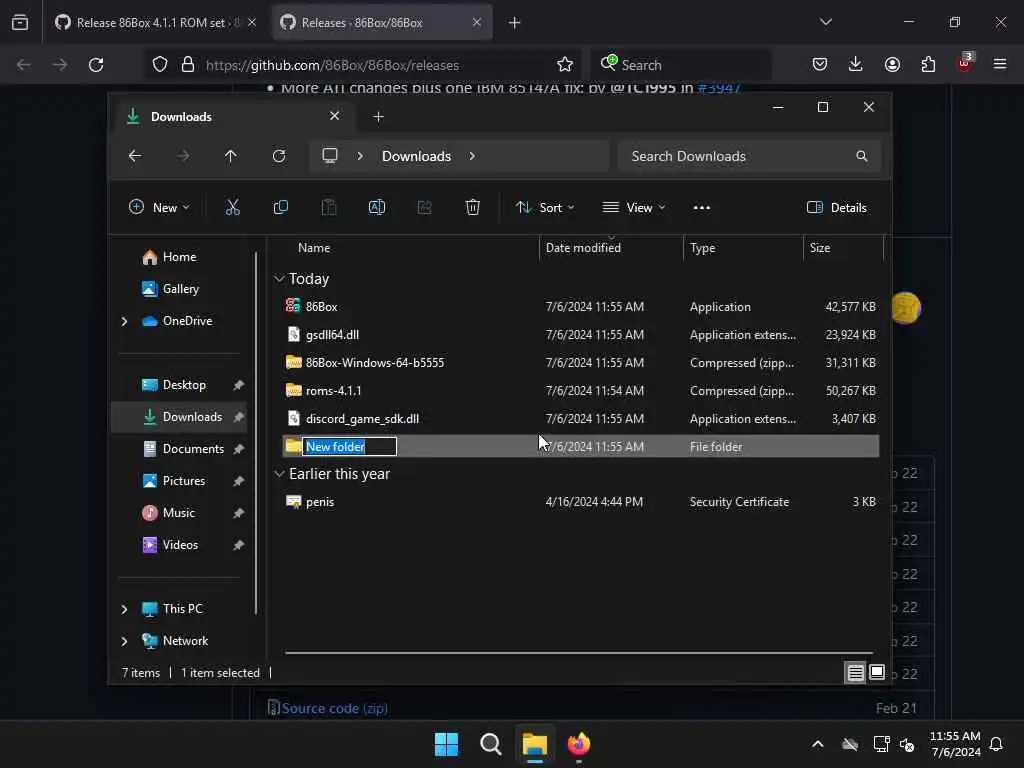Collapse the Earlier this year group
The height and width of the screenshot is (768, 1024).
pyautogui.click(x=280, y=473)
